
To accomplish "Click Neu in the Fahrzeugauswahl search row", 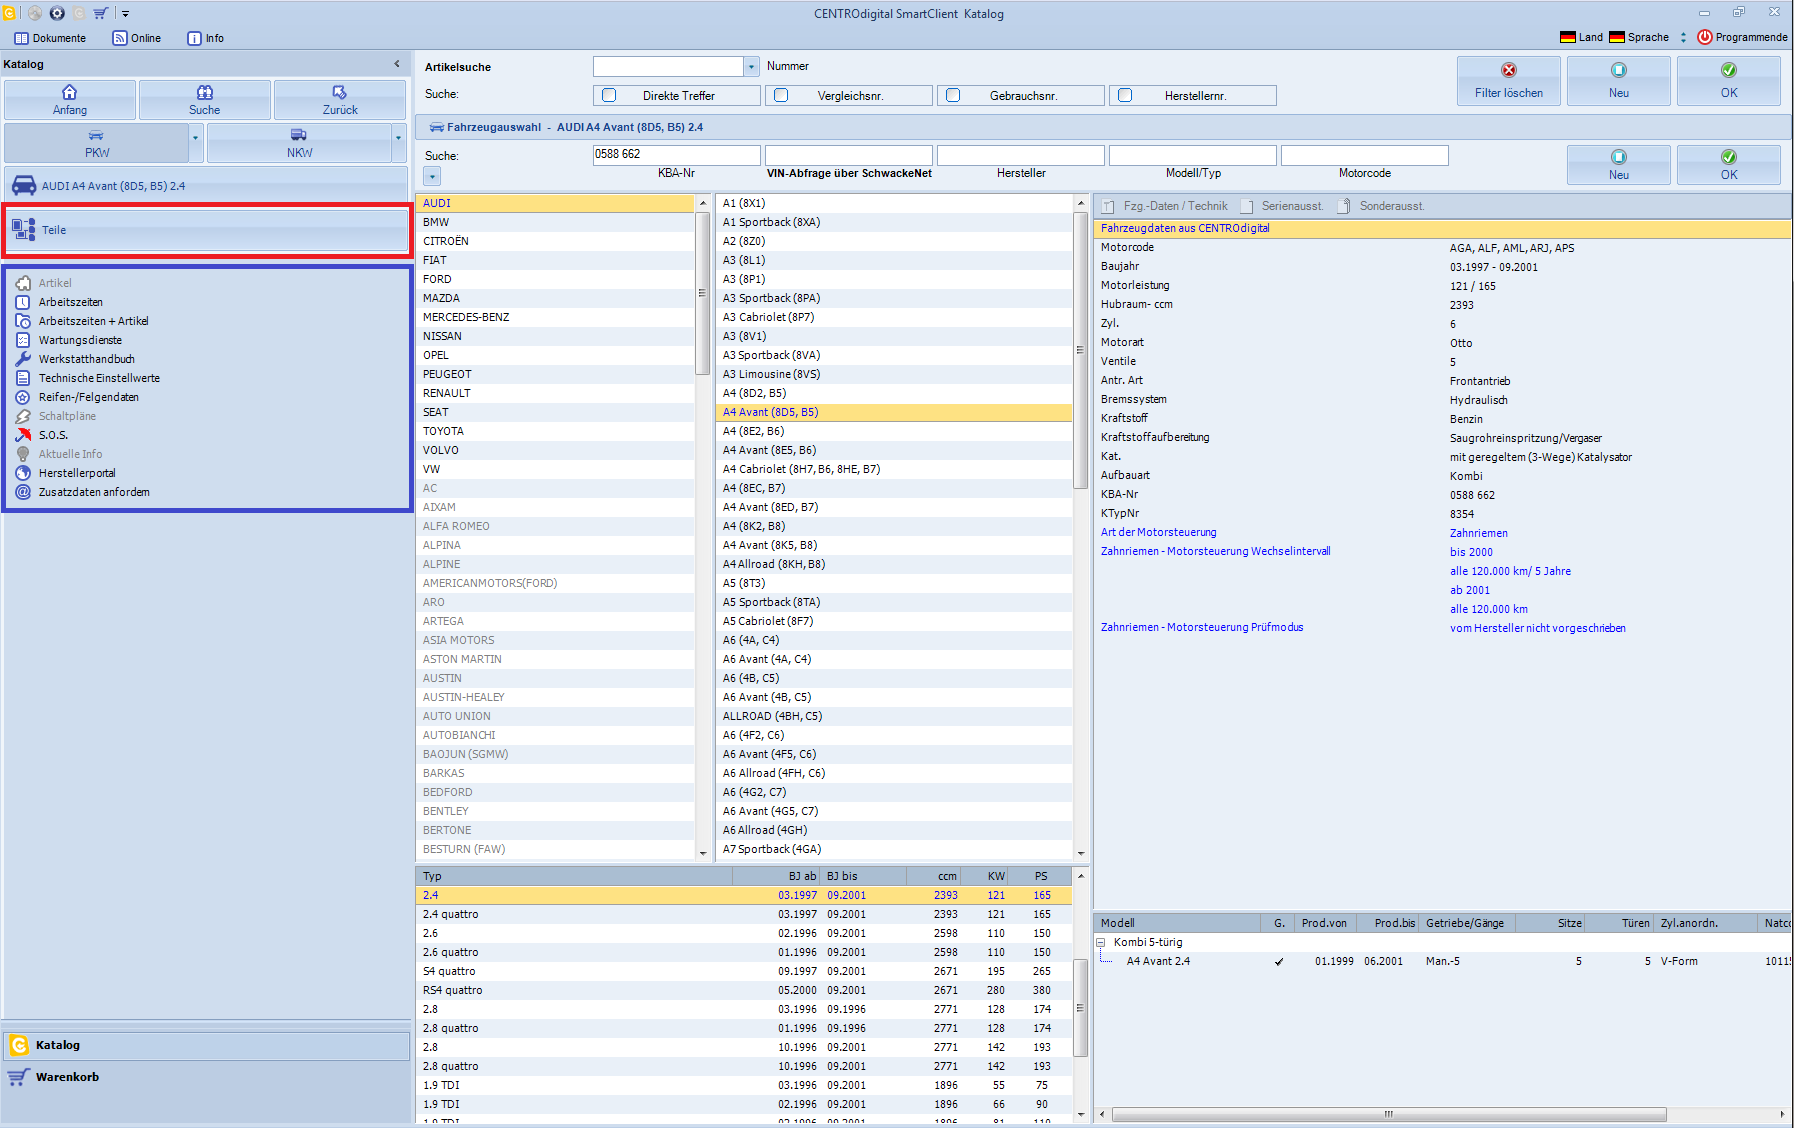I will (1618, 164).
